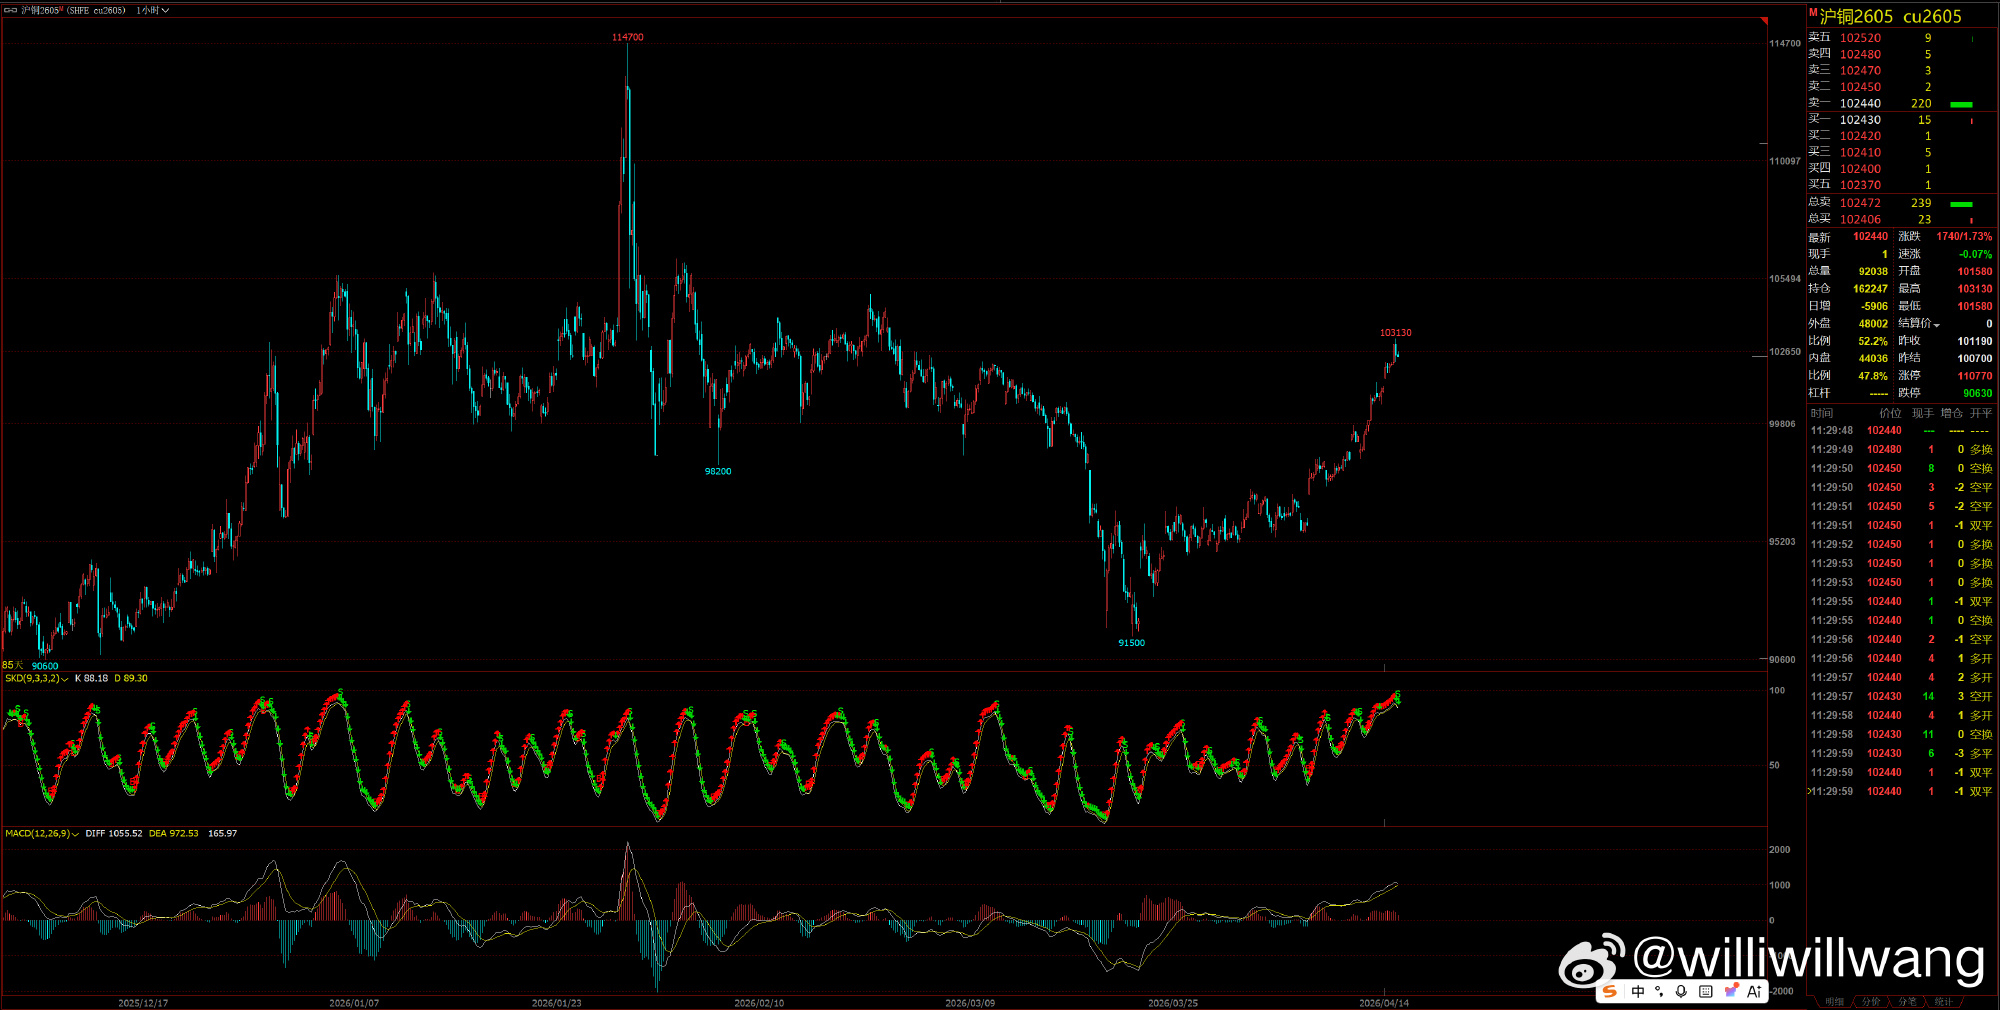Click the red triangle marker at chart top-right

1764,20
